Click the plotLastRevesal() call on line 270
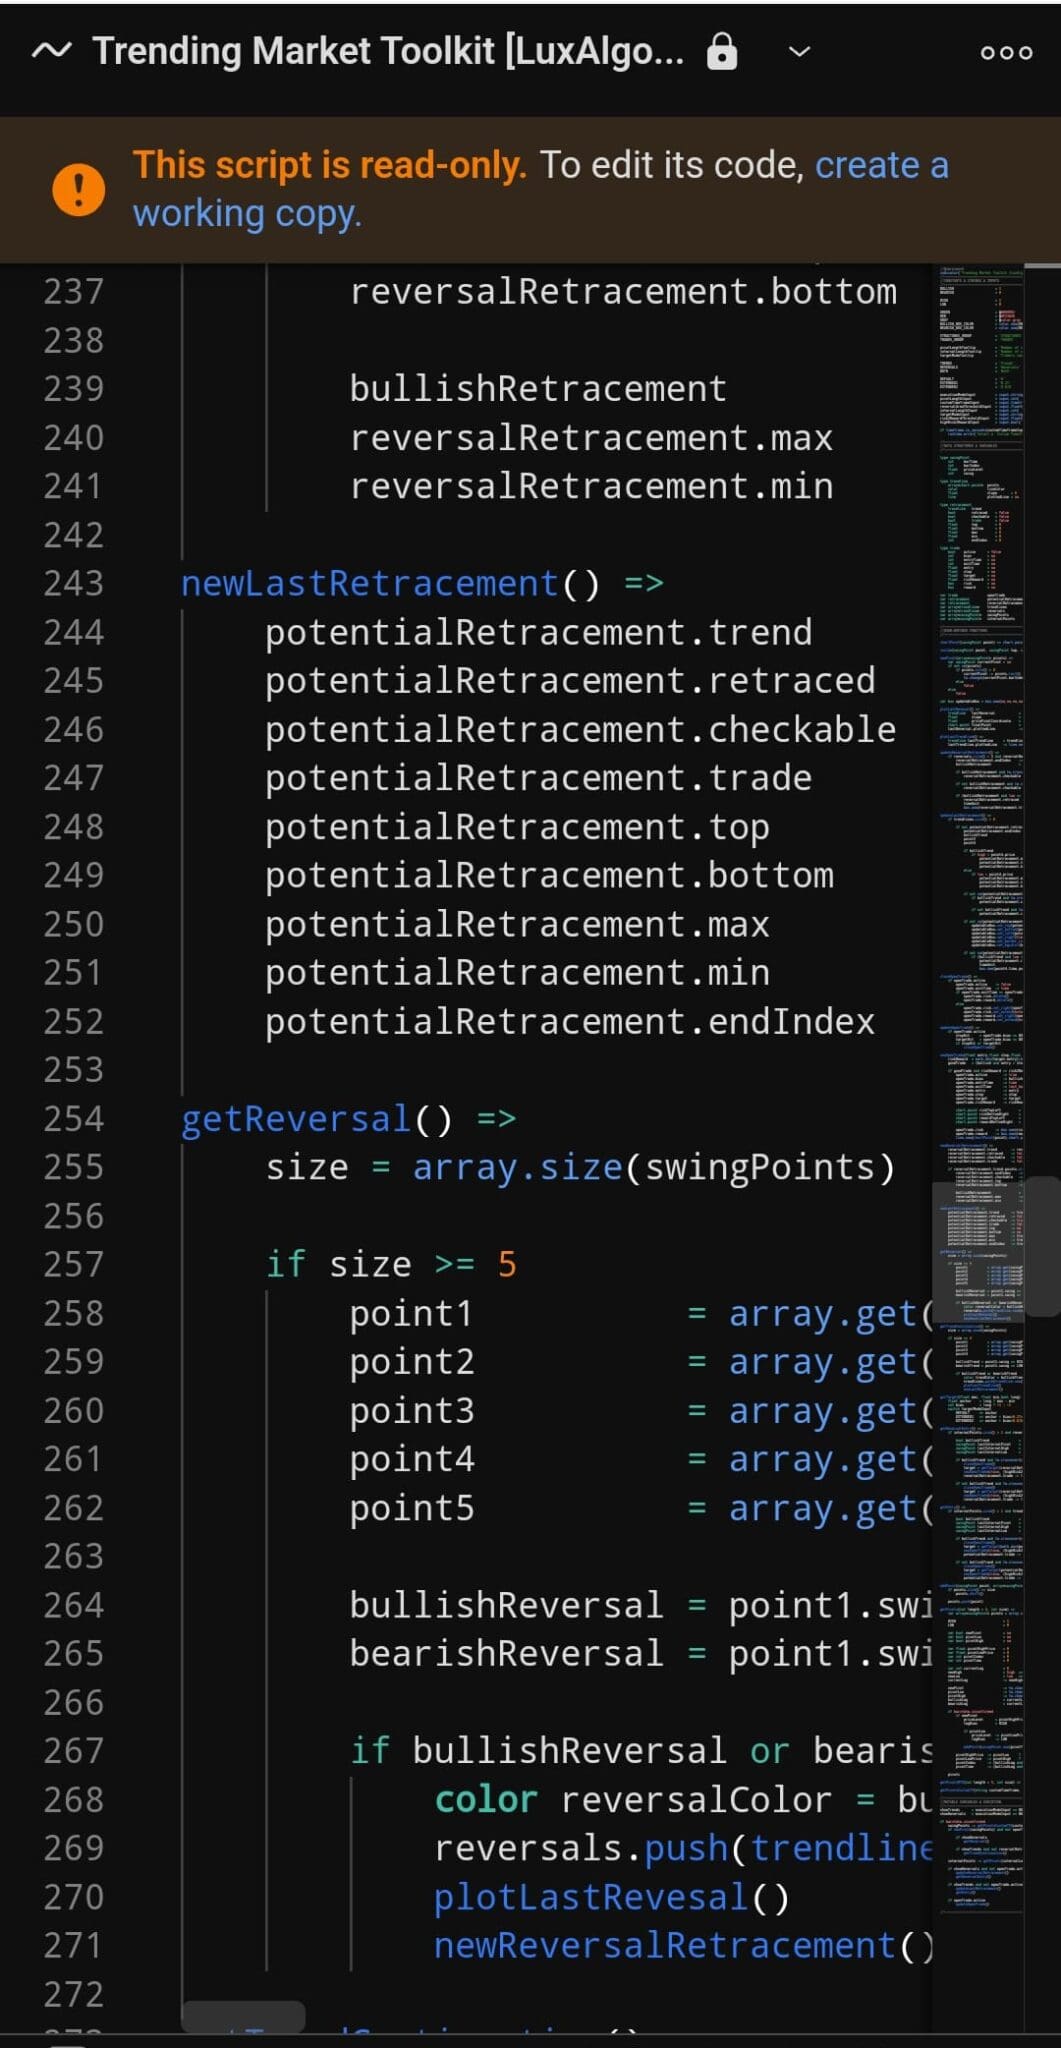 pyautogui.click(x=610, y=1897)
